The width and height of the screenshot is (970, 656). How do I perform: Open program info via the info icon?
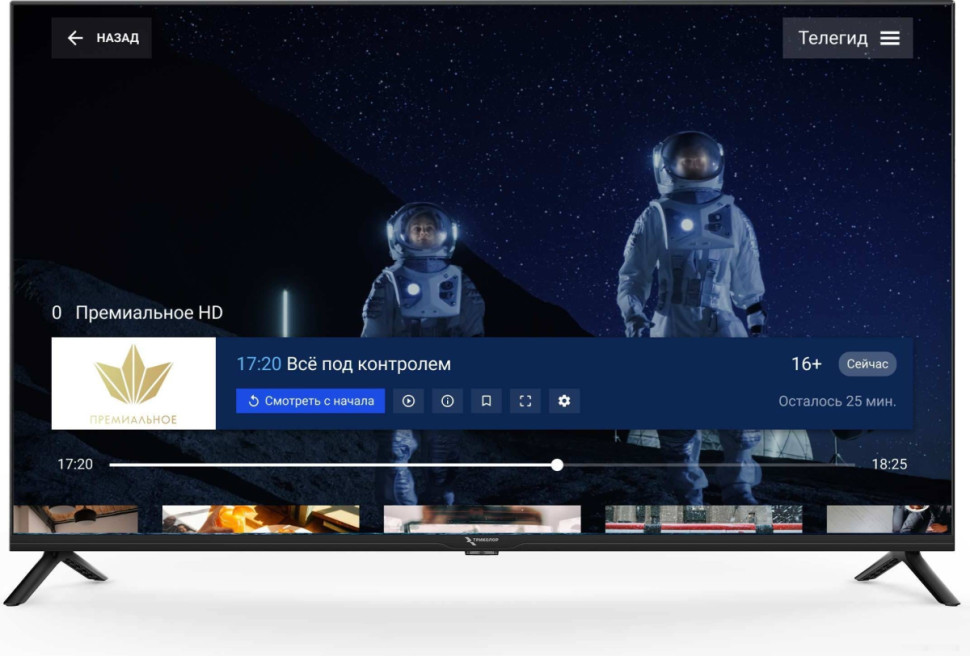[447, 401]
